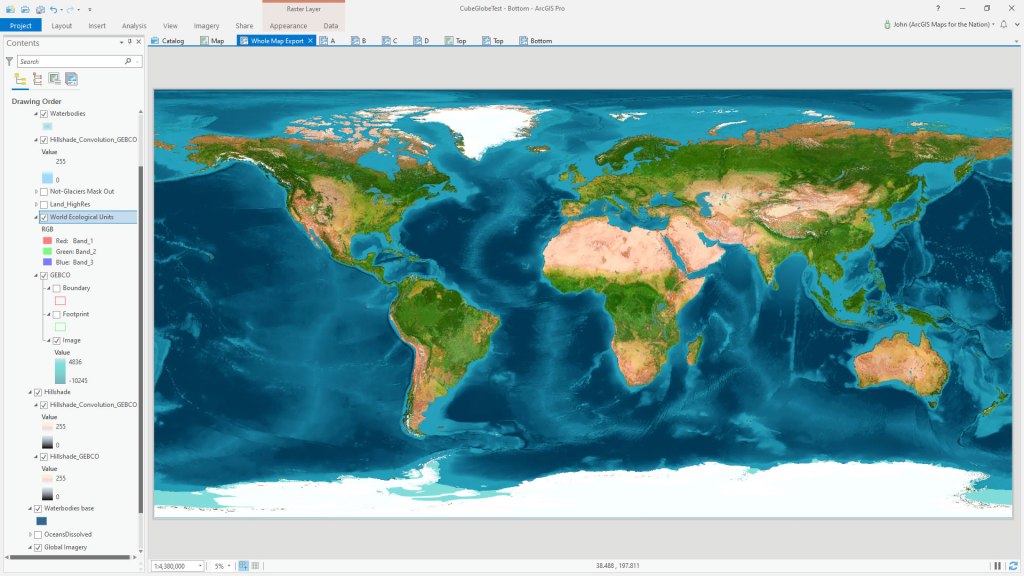
Task: Select the red Band_1 color swatch
Action: pyautogui.click(x=46, y=241)
